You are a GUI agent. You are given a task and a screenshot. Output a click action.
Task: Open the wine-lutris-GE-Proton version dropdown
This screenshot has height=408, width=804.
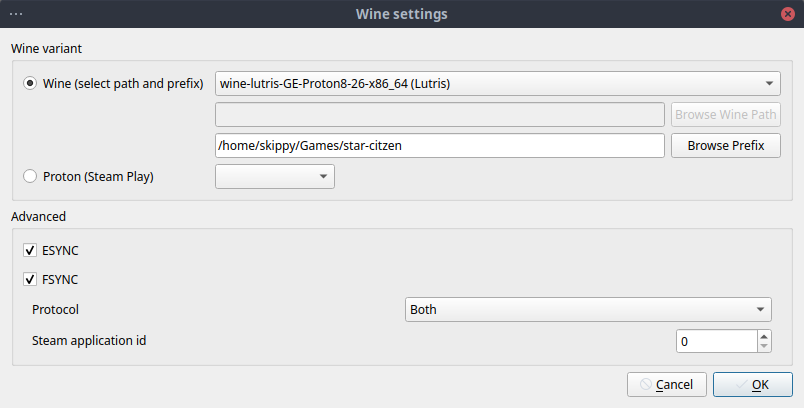click(x=497, y=84)
